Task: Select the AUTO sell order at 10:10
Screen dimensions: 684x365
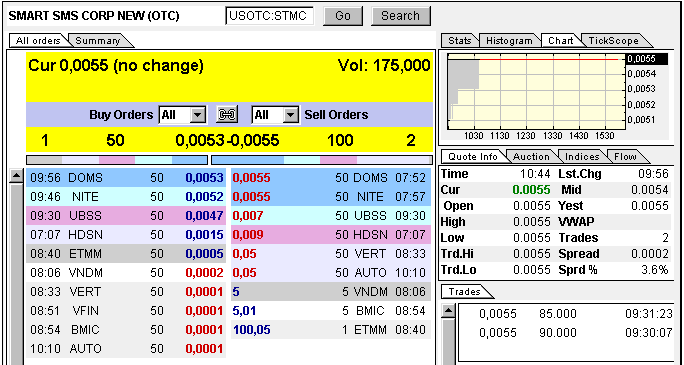Action: pyautogui.click(x=331, y=273)
